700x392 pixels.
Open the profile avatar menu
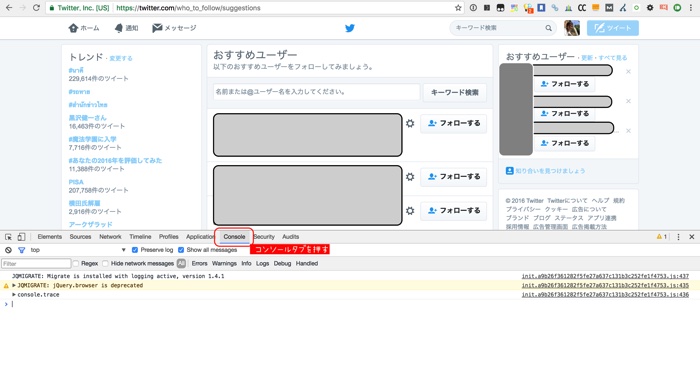572,28
